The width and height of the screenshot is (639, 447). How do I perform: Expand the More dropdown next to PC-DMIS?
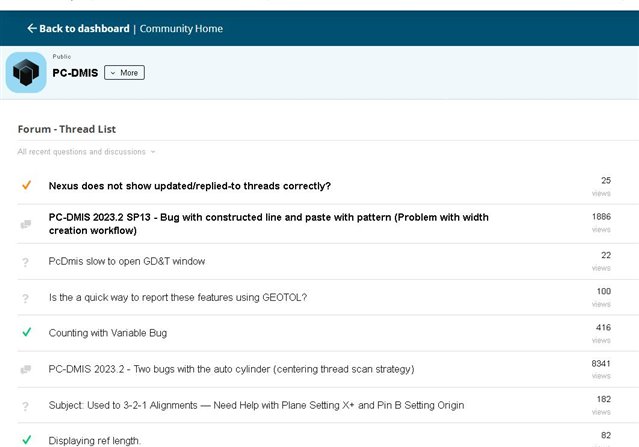124,73
